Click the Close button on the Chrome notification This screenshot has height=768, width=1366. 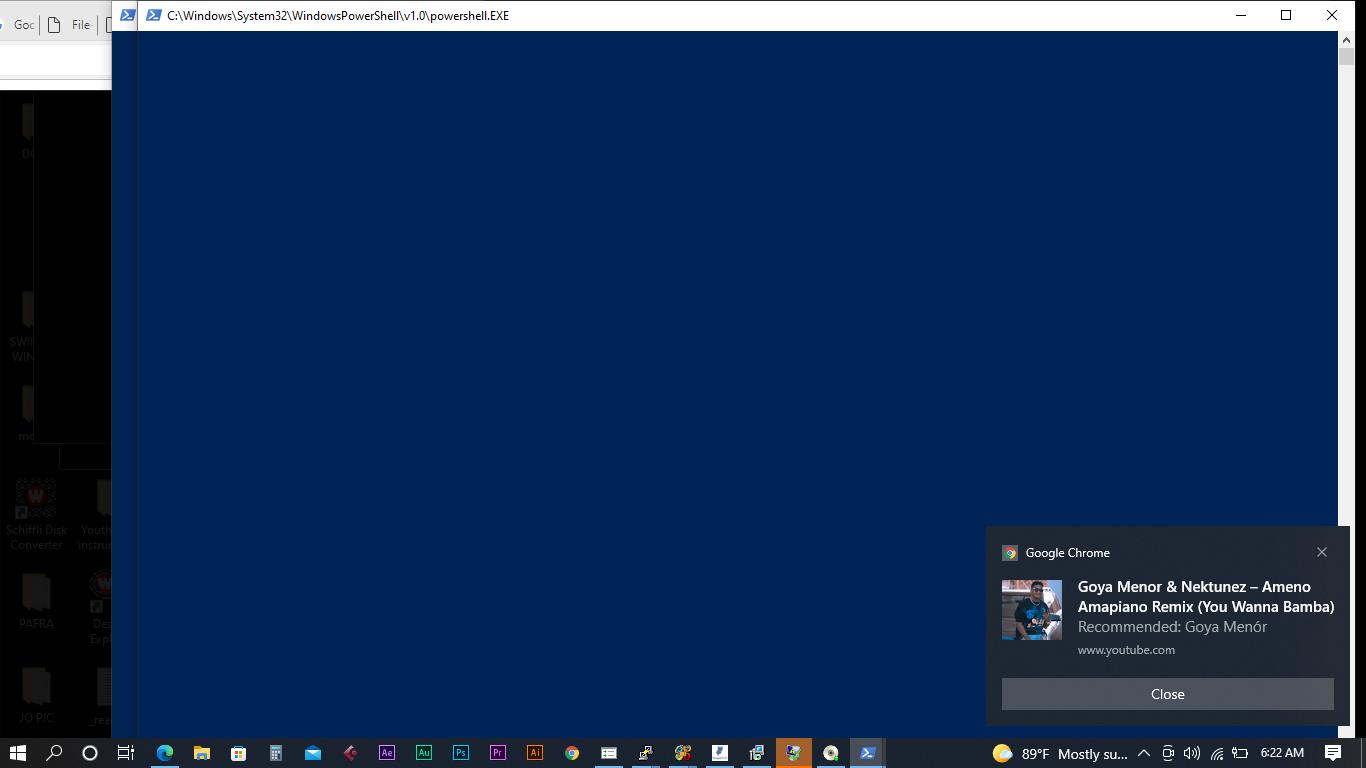[x=1167, y=694]
